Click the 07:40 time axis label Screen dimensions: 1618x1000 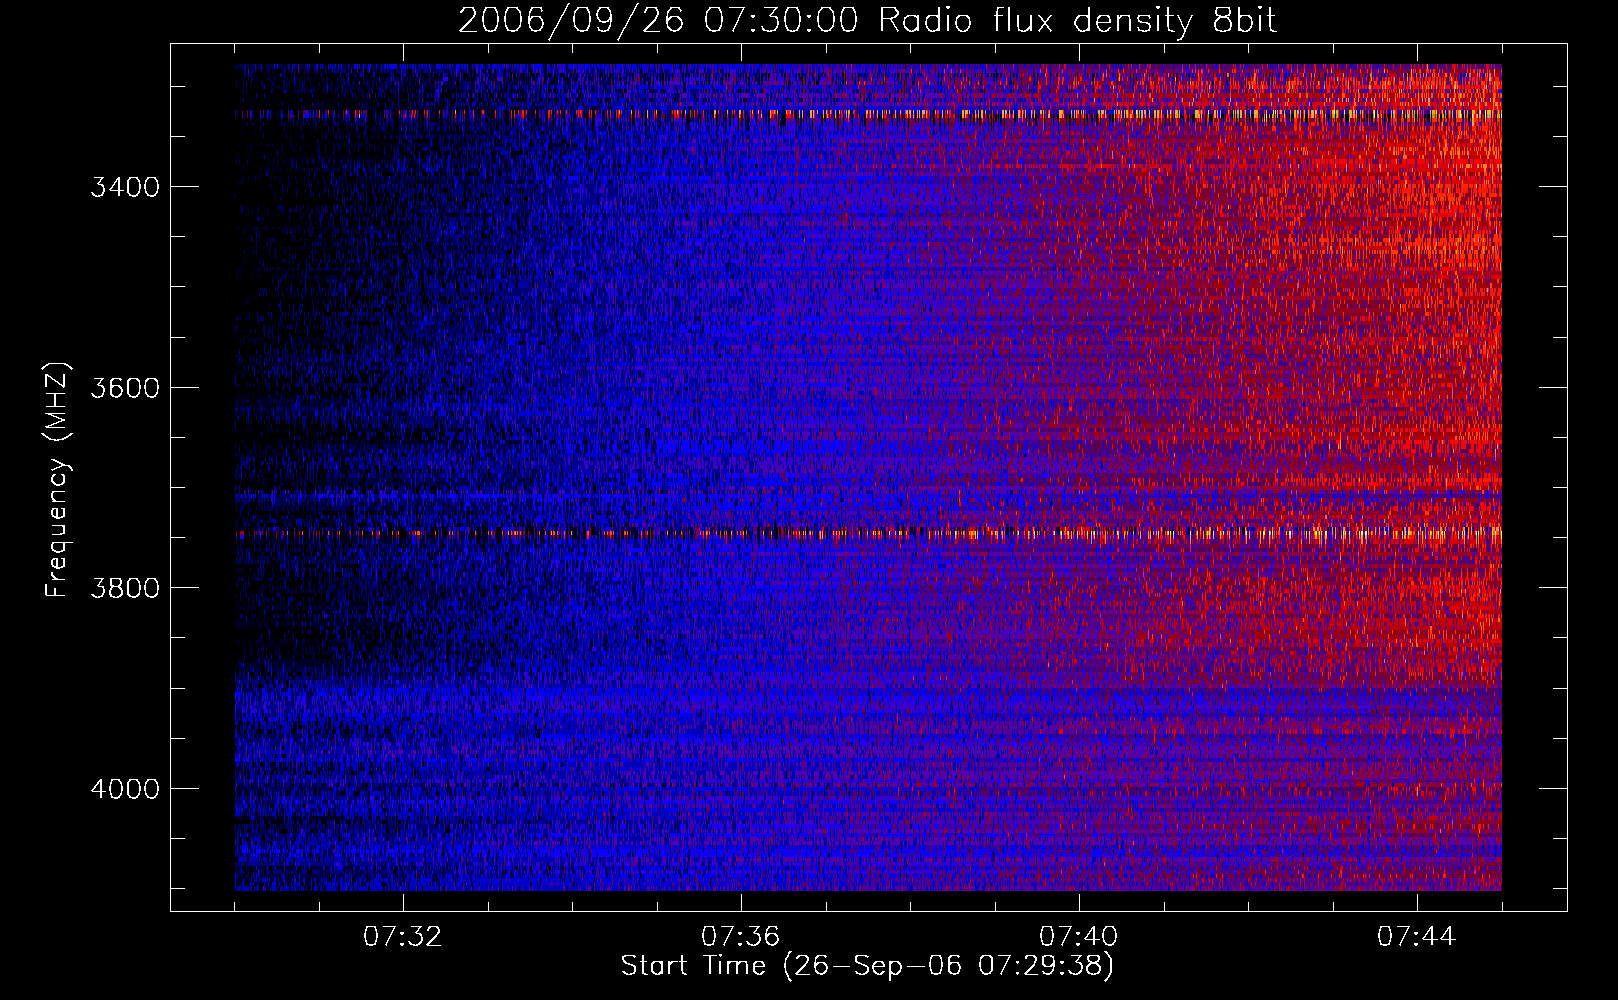[x=1079, y=936]
